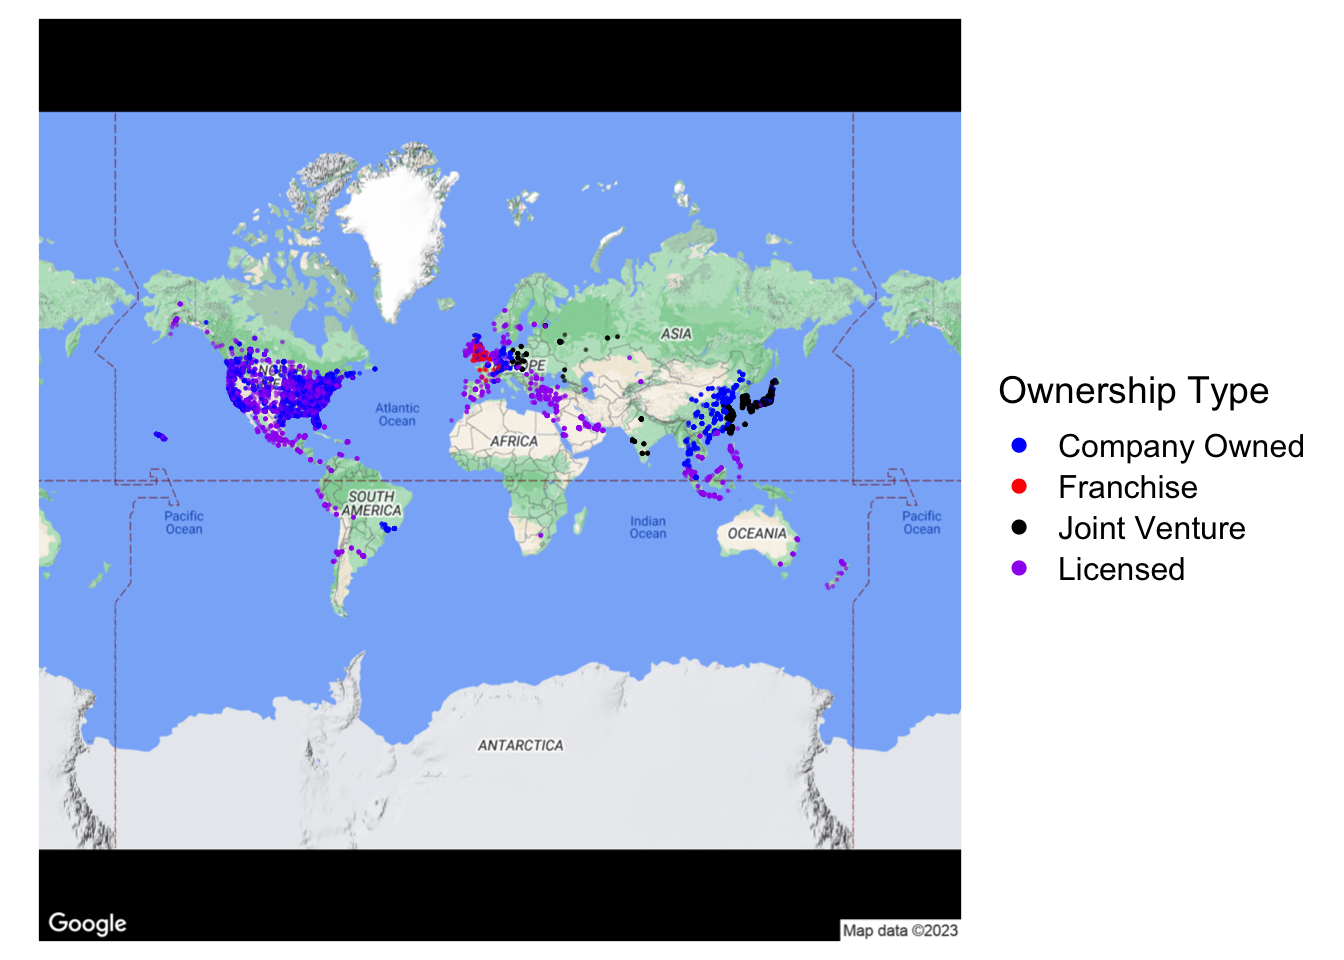Click the red Franchise legend dot
The width and height of the screenshot is (1344, 960).
coord(1019,487)
